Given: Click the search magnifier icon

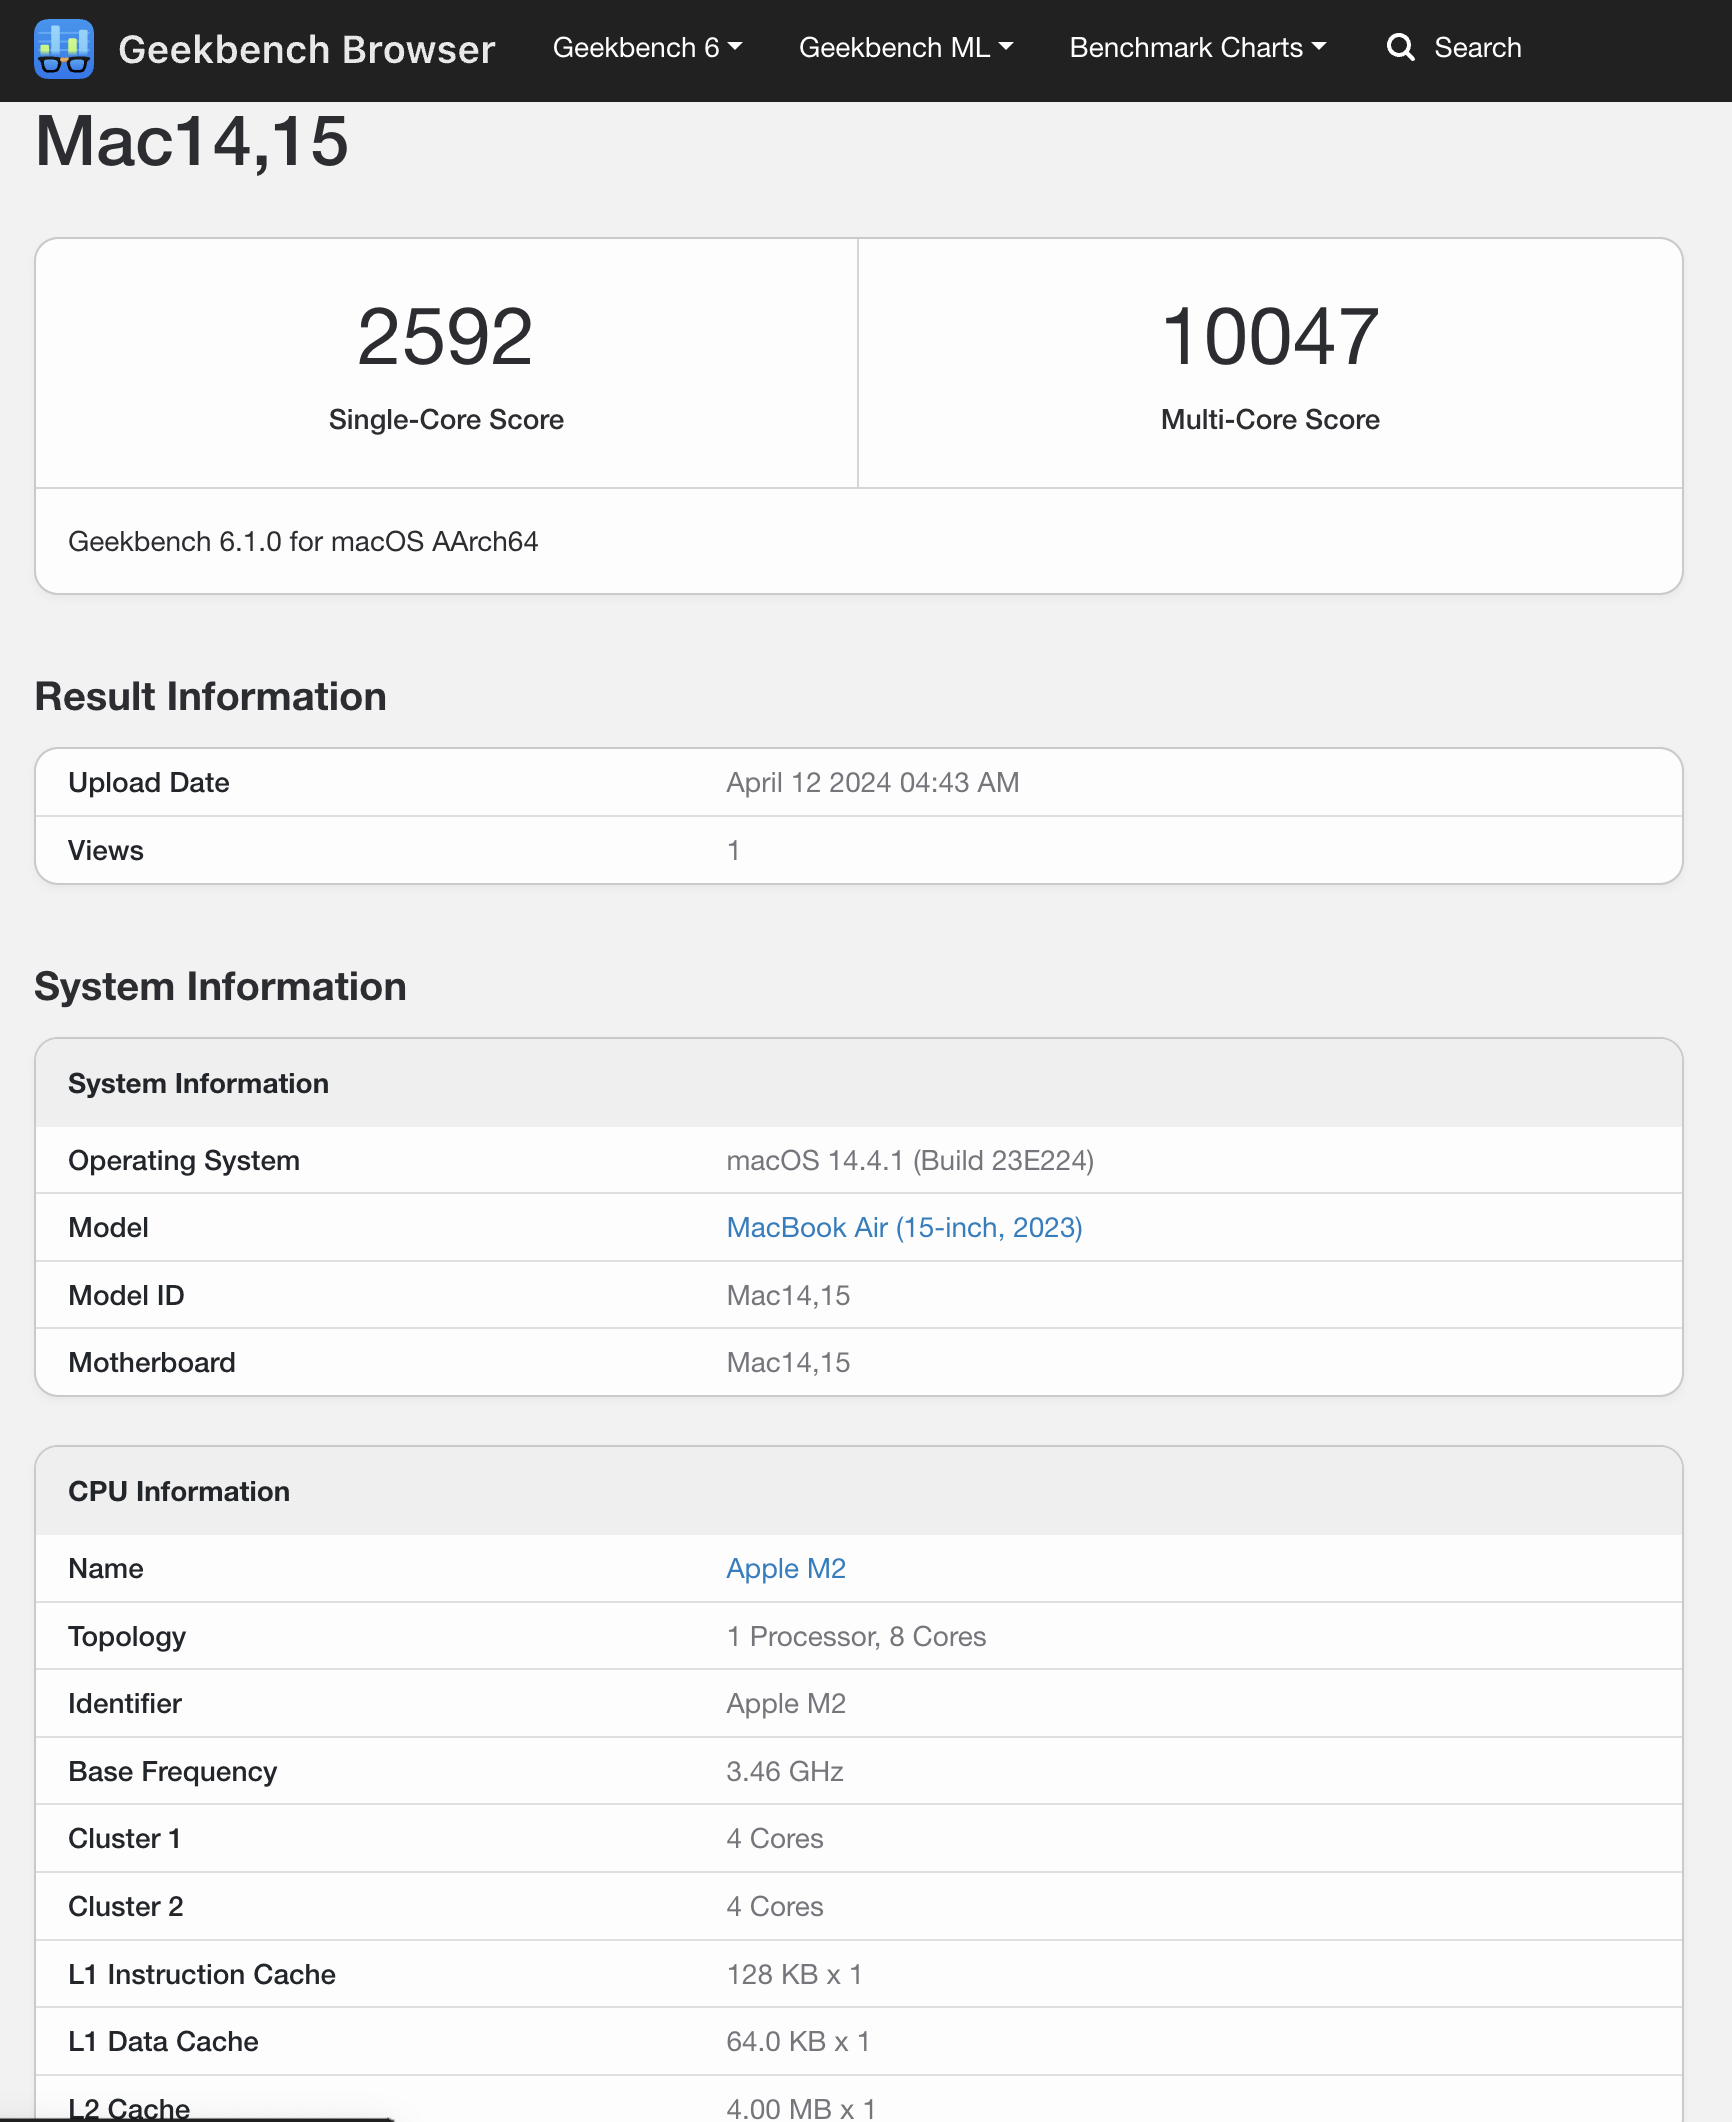Looking at the screenshot, I should (1401, 47).
